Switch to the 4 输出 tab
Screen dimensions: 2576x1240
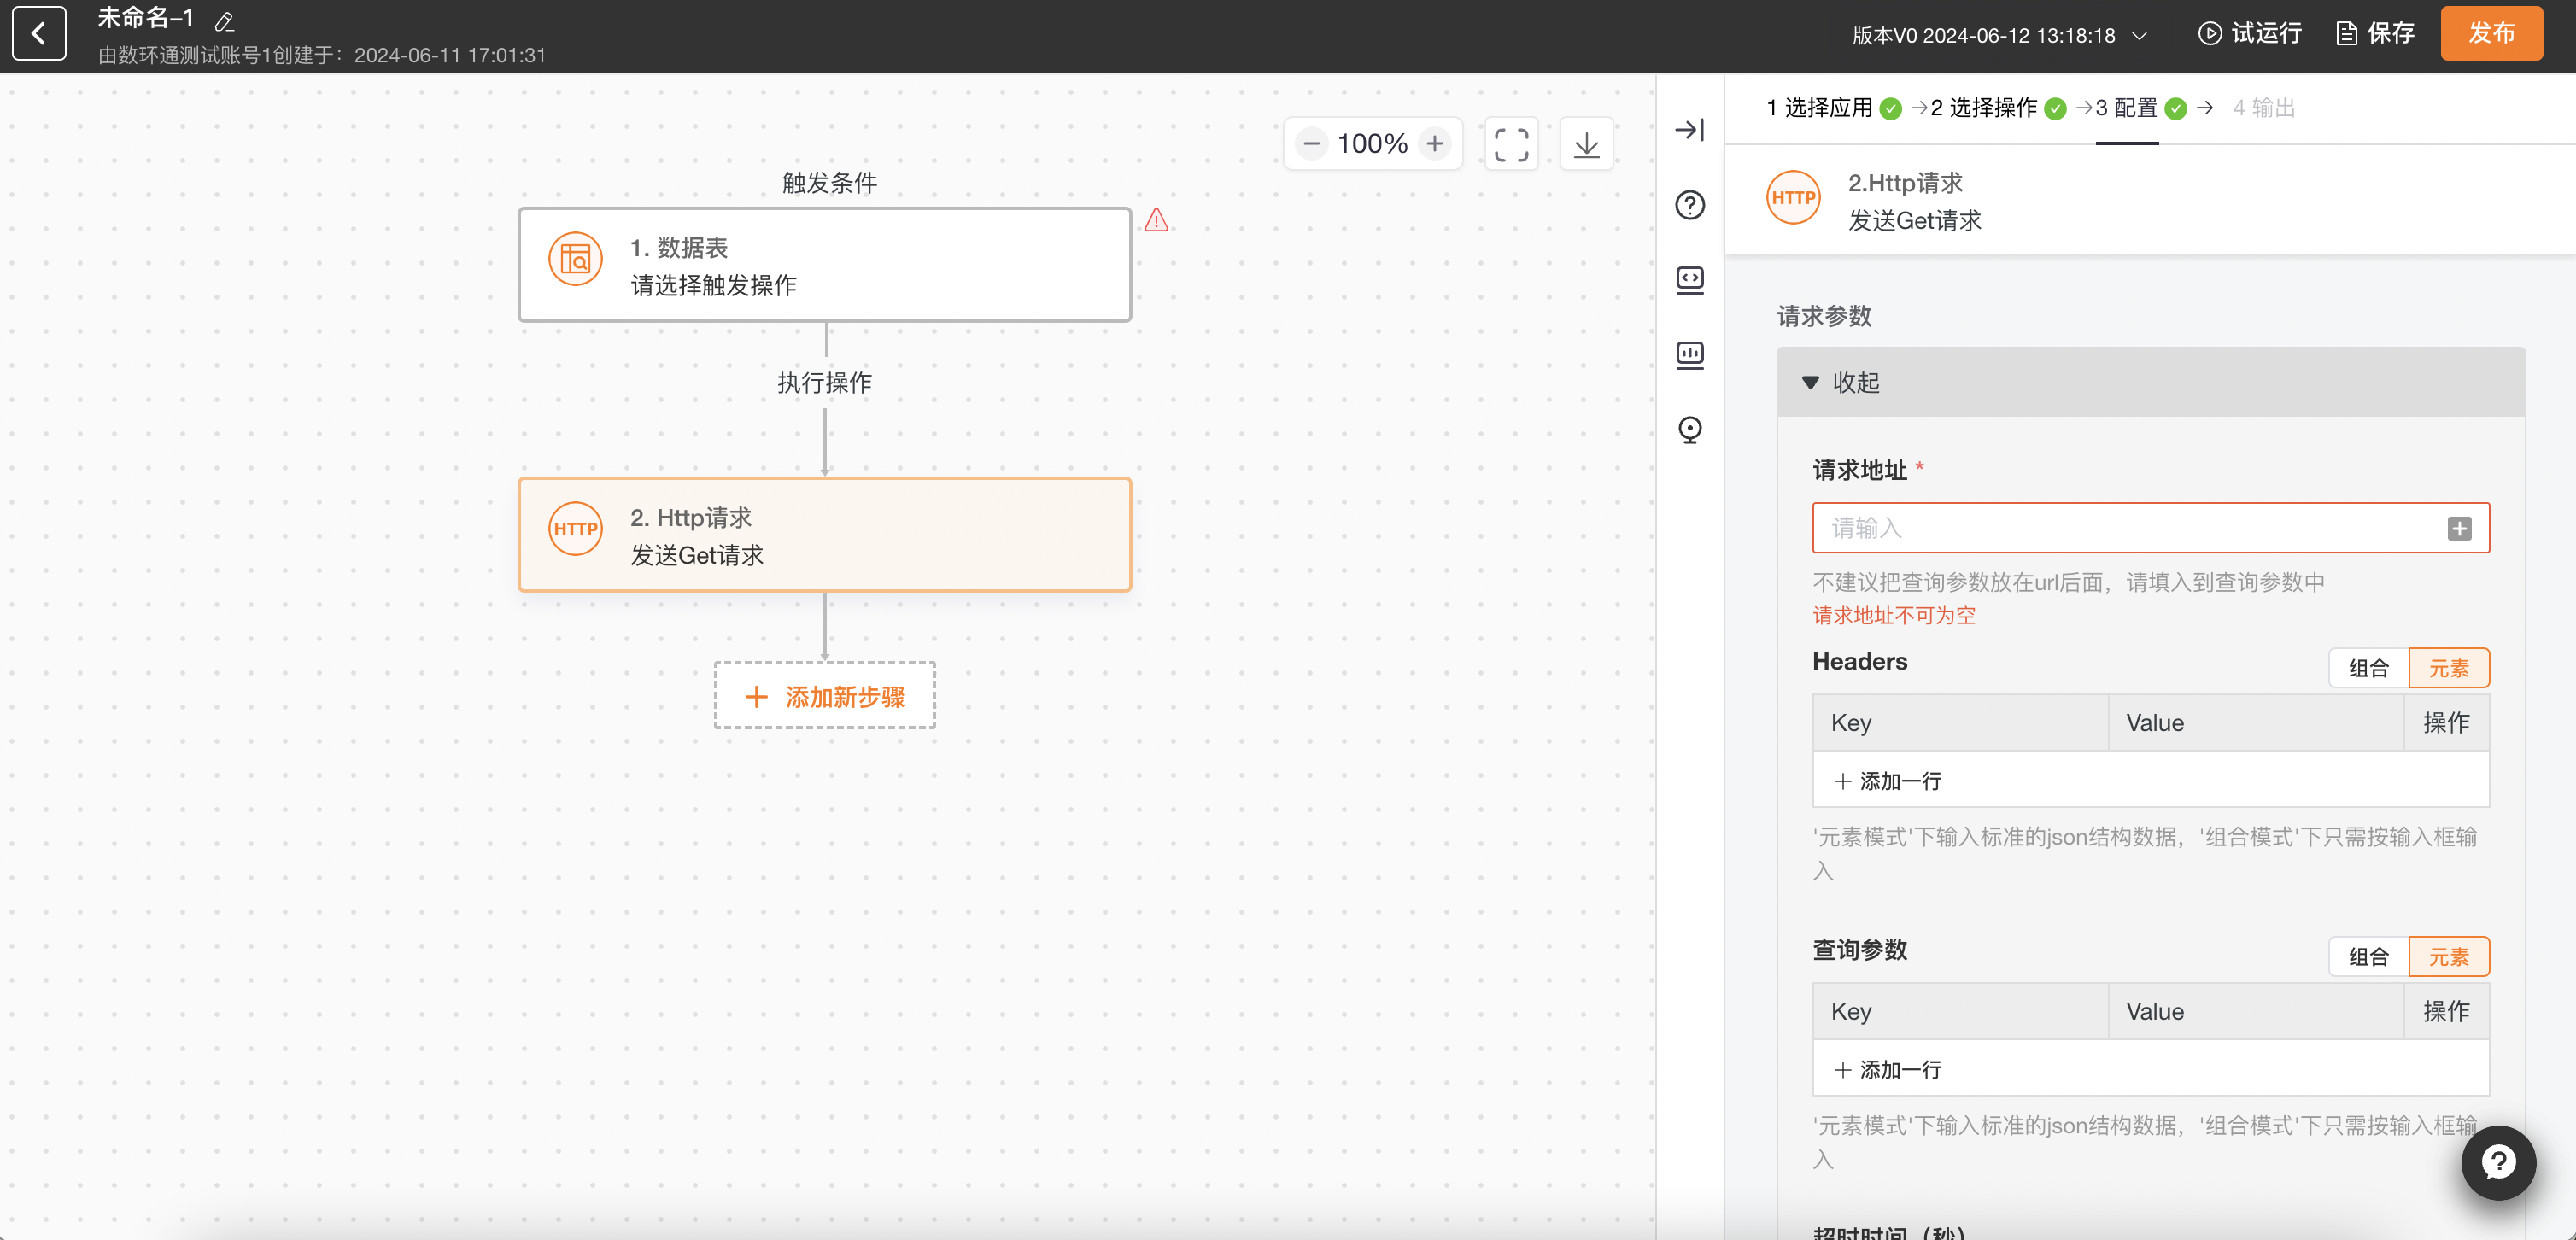pyautogui.click(x=2263, y=108)
